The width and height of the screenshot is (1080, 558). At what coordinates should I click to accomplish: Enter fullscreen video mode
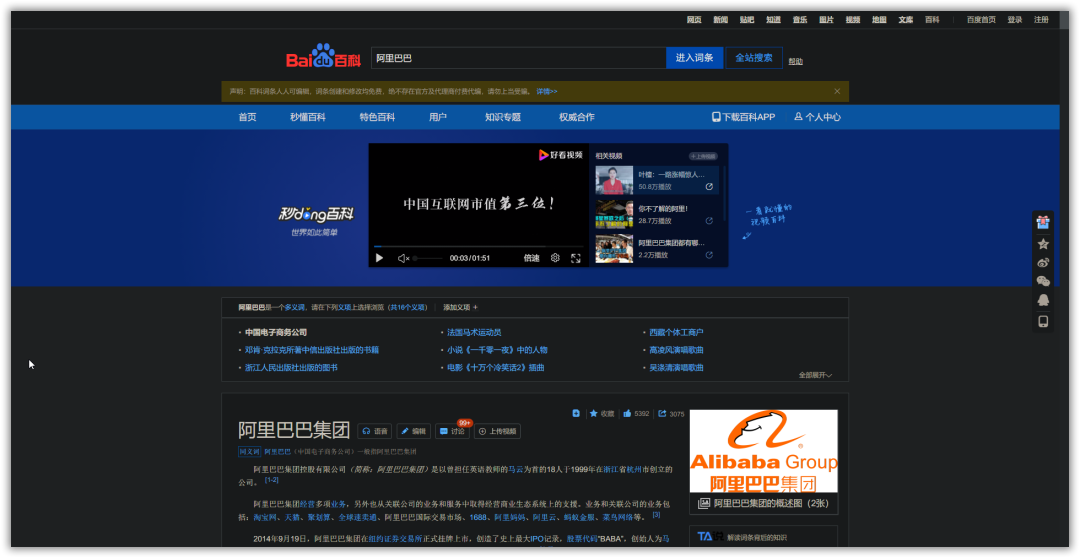pos(576,258)
